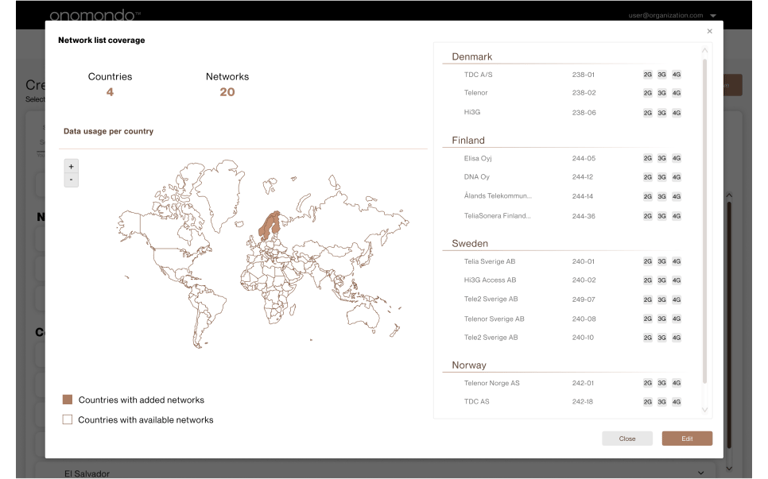Screen dimensions: 768x479
Task: Select the Telia Sverige AB network name
Action: [x=490, y=262]
